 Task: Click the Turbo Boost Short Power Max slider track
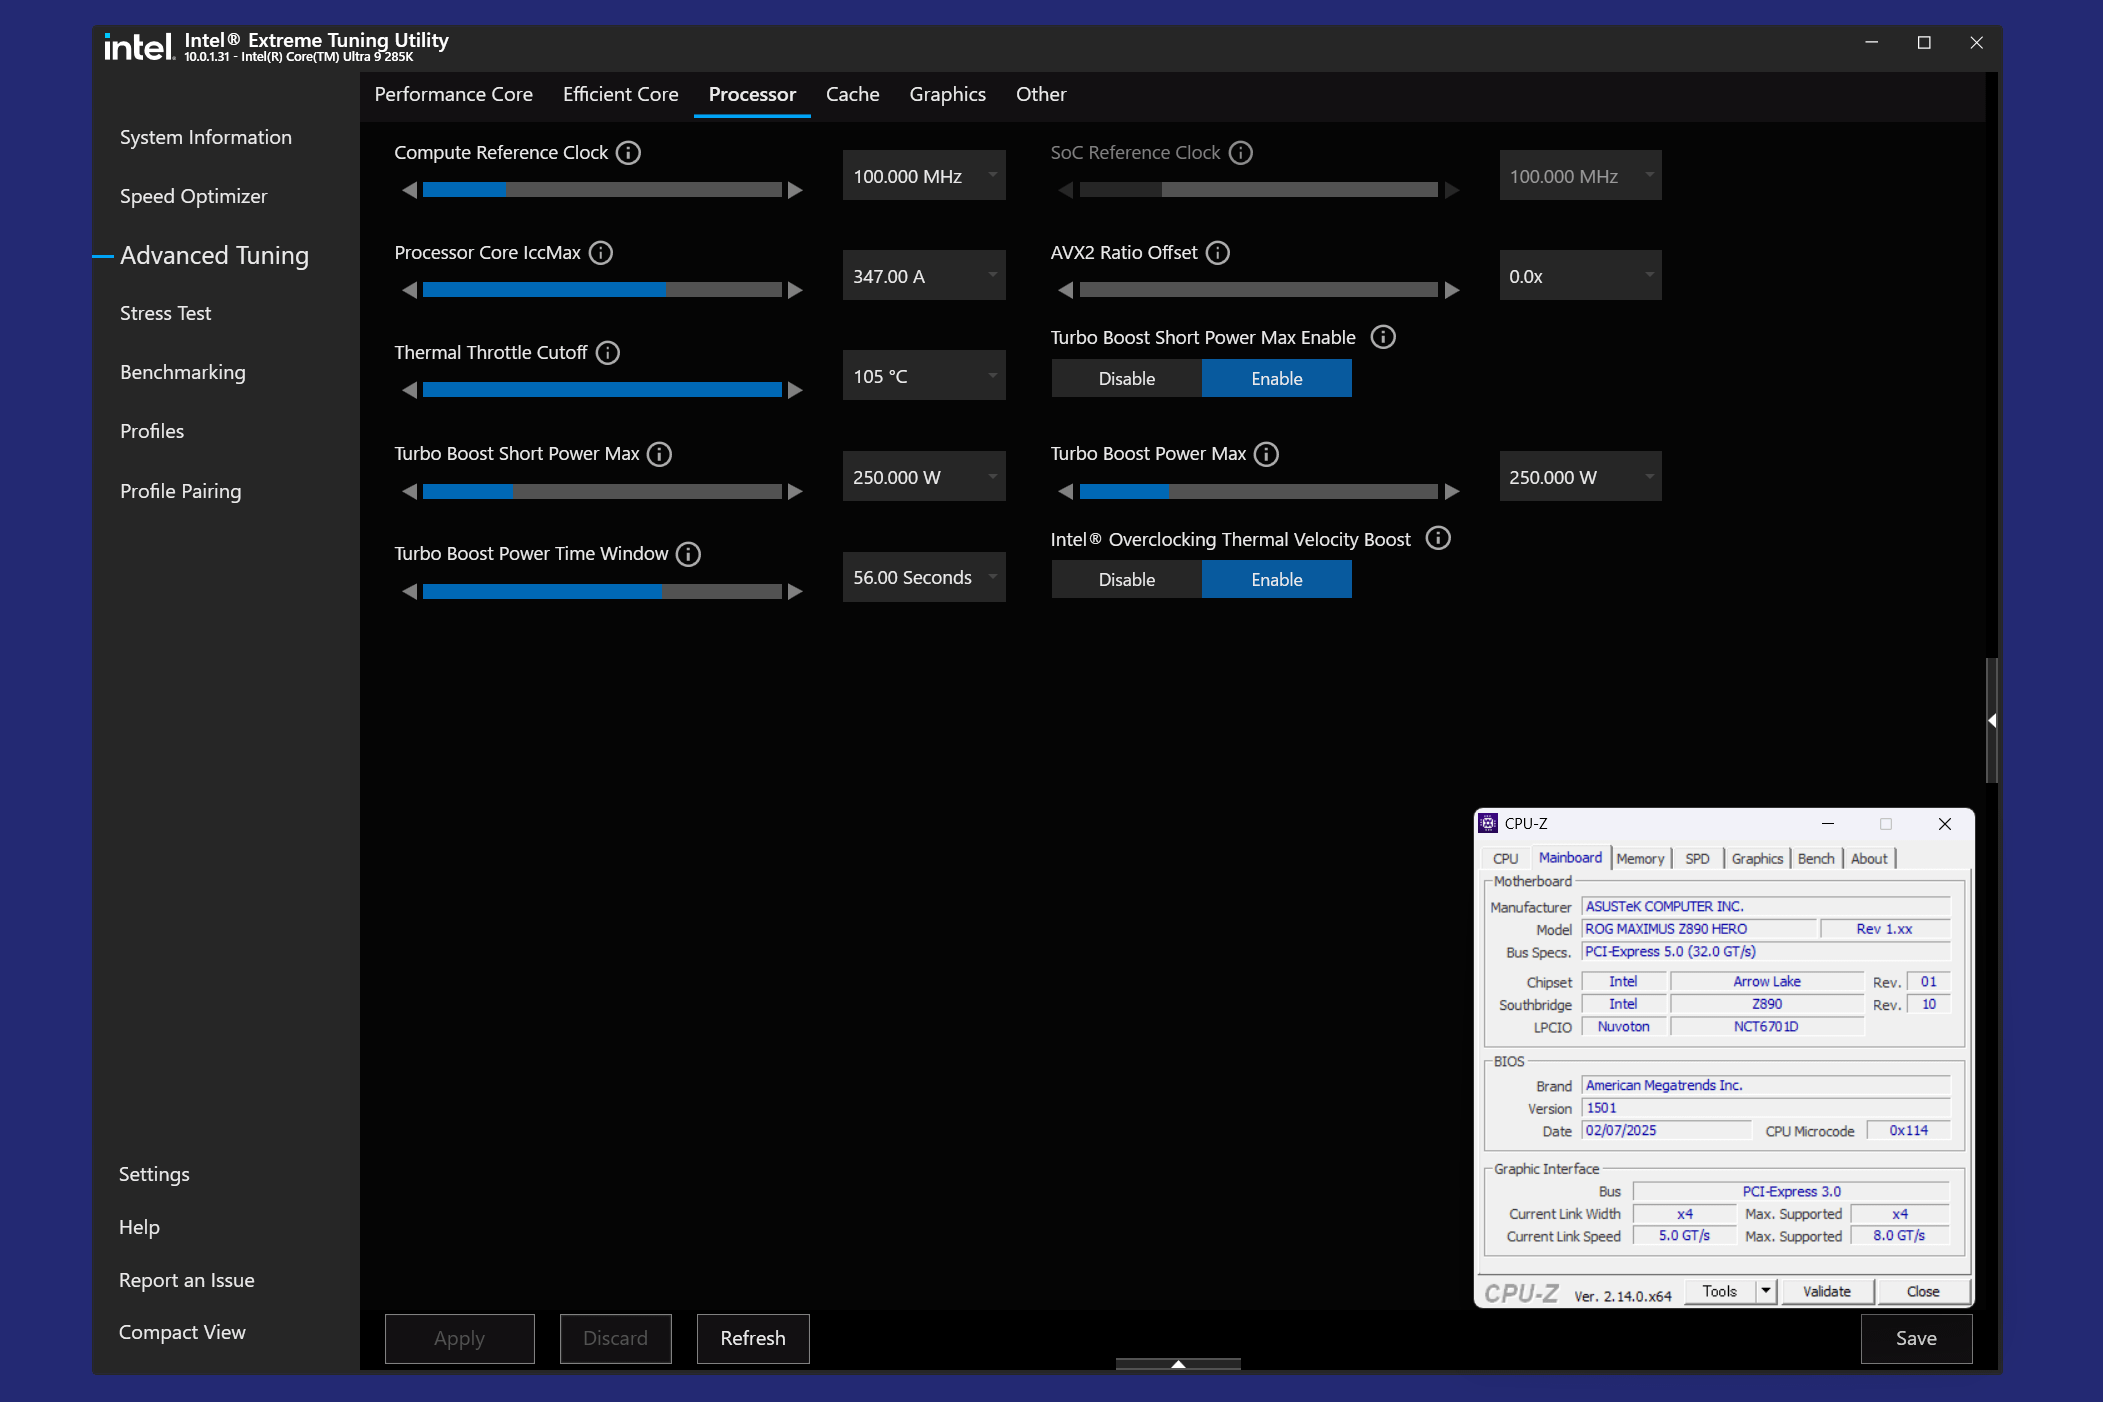(602, 492)
